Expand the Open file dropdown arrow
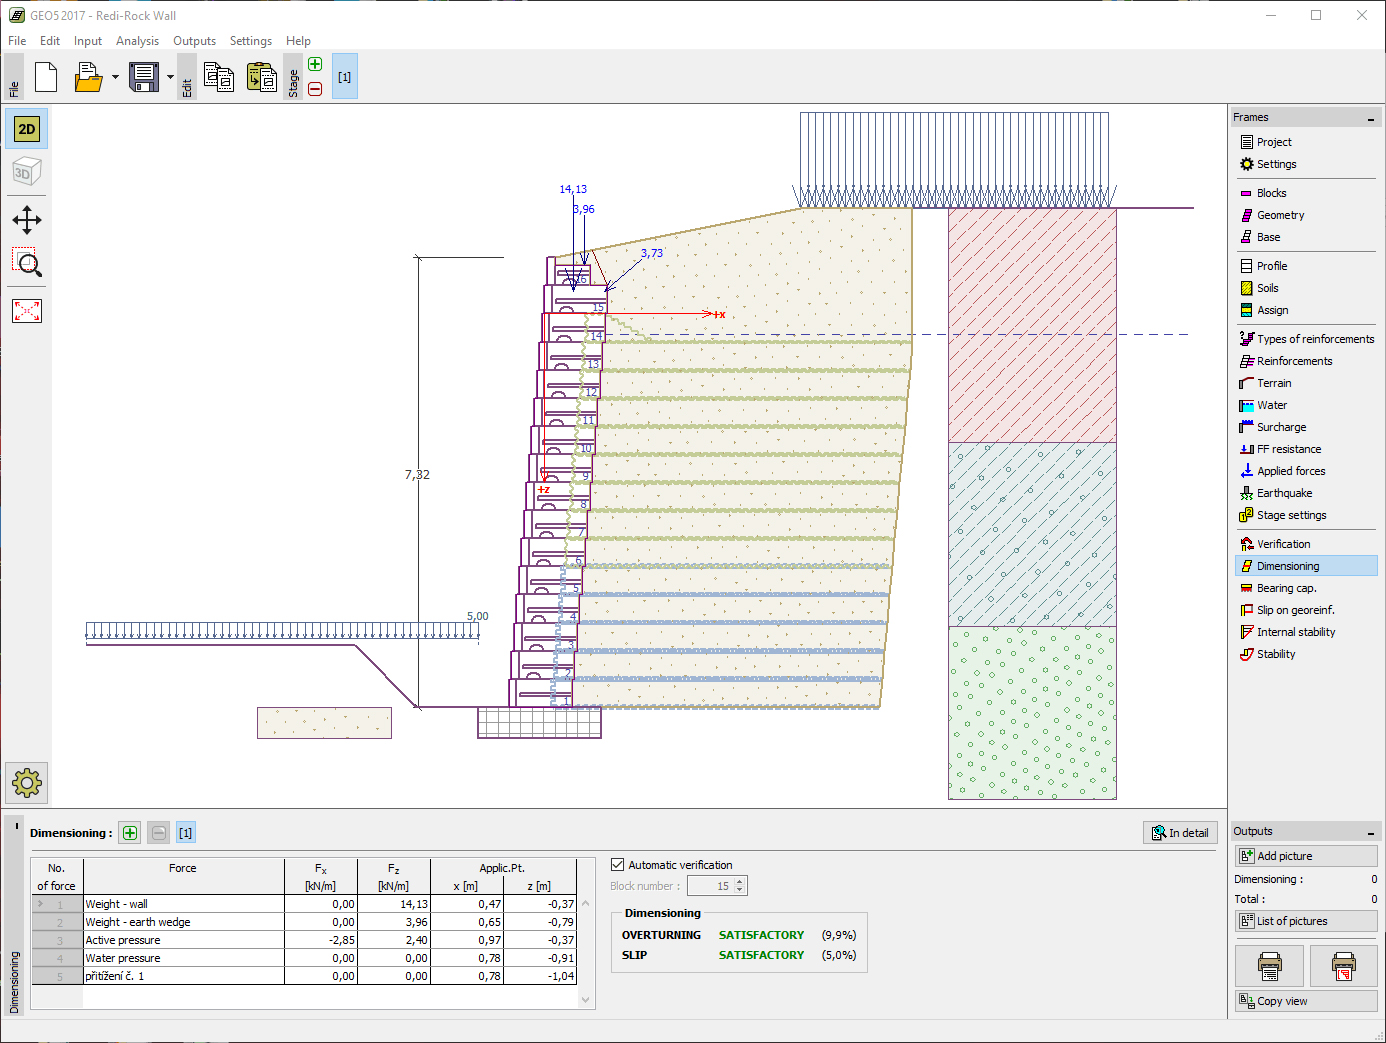 [115, 77]
